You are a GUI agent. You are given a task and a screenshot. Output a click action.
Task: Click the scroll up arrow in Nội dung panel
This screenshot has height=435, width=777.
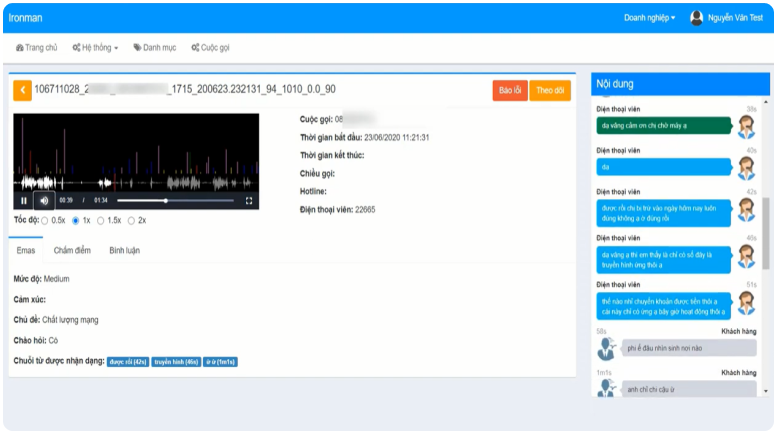click(x=766, y=102)
